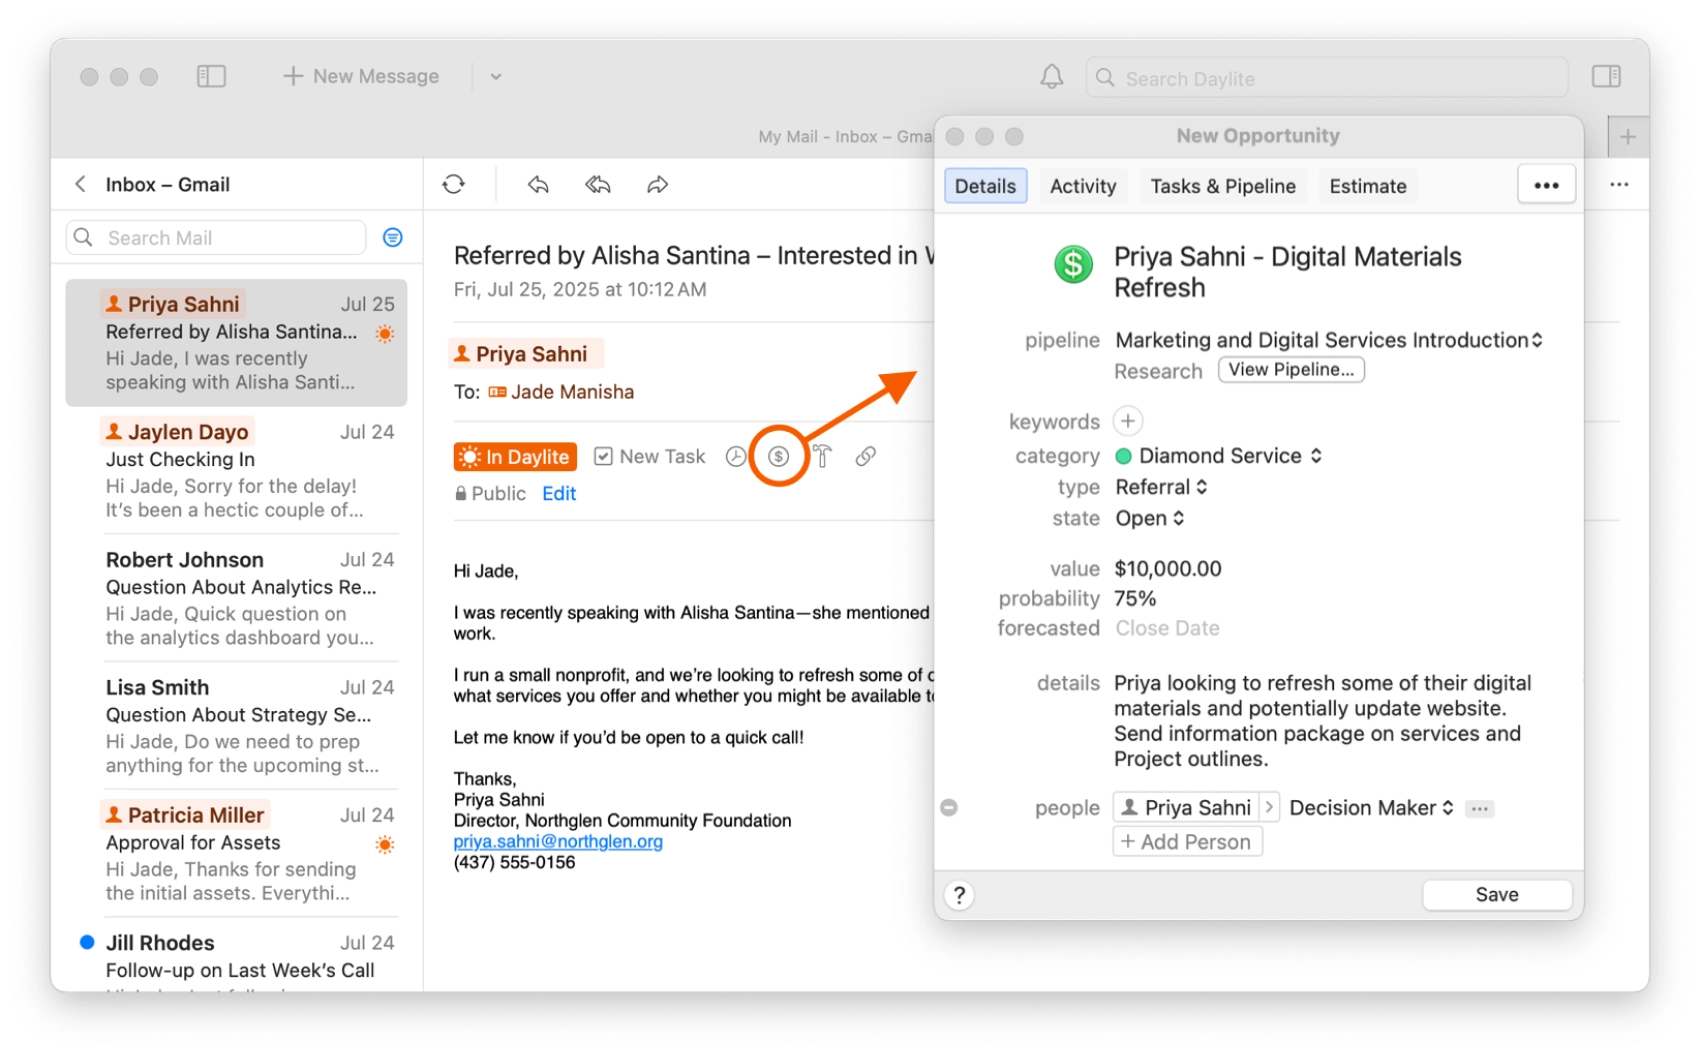Refresh the mailbox

(454, 184)
